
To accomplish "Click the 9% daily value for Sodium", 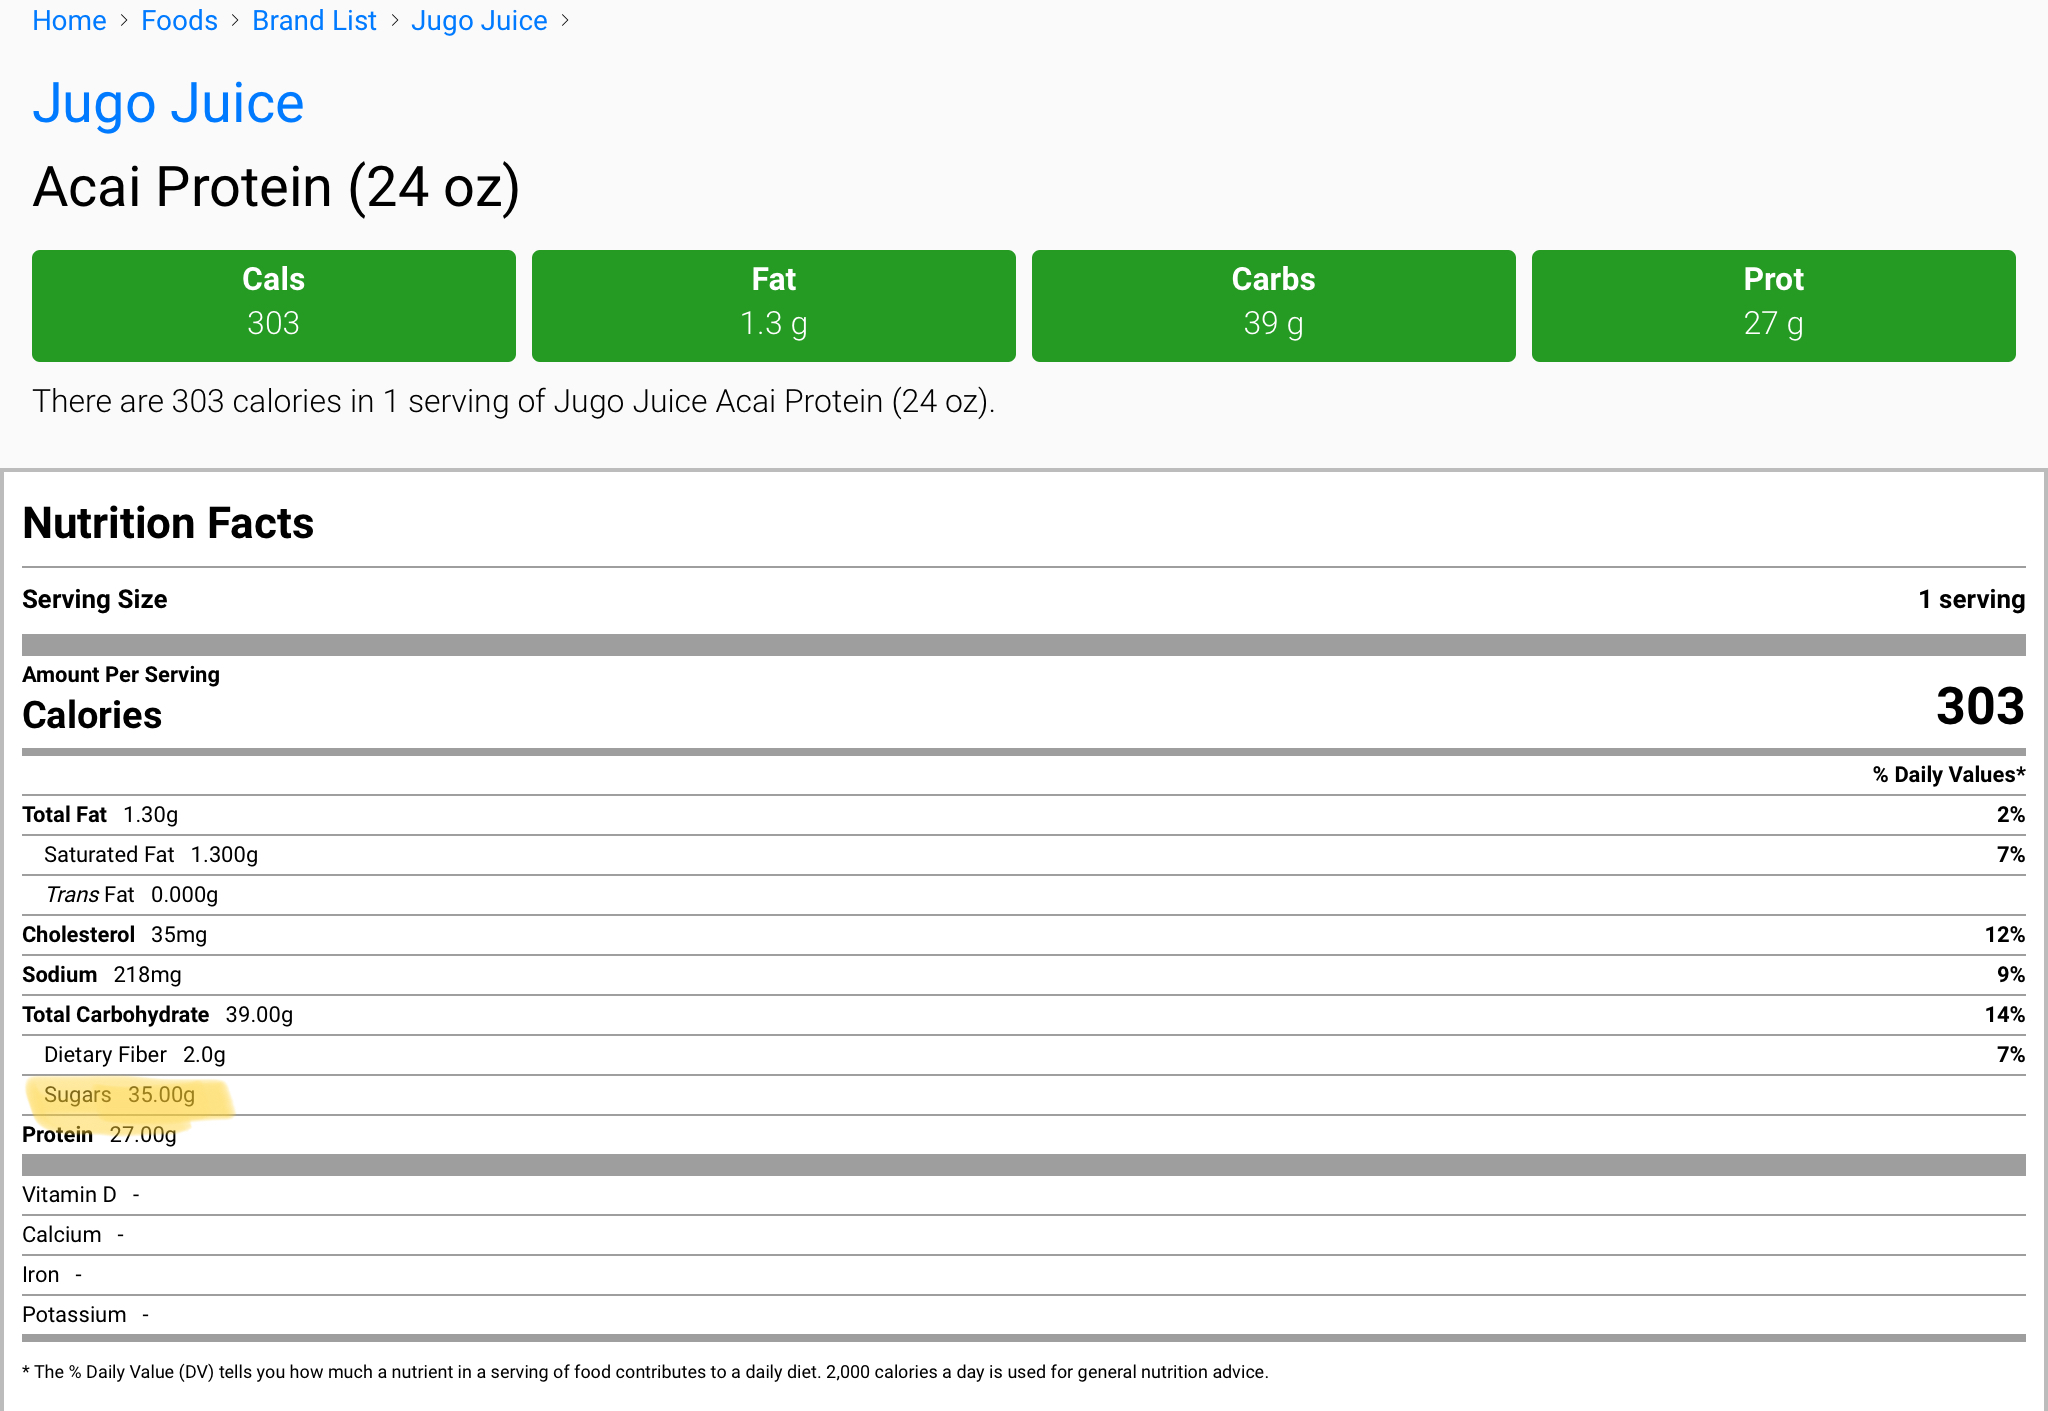I will (x=2011, y=975).
